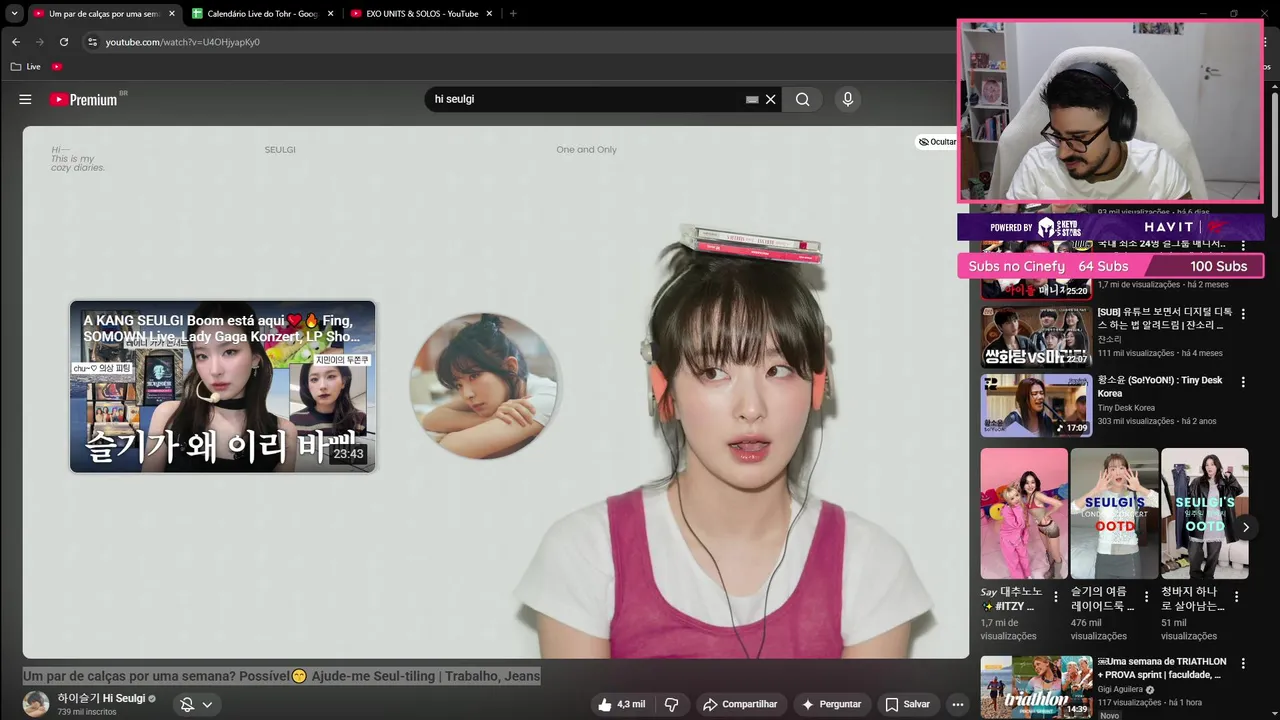The image size is (1280, 720).
Task: Expand notification options chevron
Action: (x=207, y=704)
